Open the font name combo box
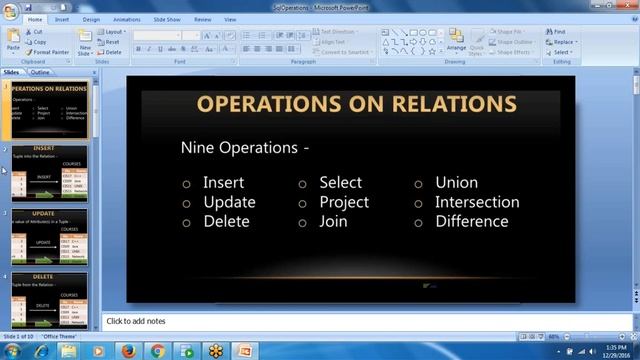 point(157,36)
